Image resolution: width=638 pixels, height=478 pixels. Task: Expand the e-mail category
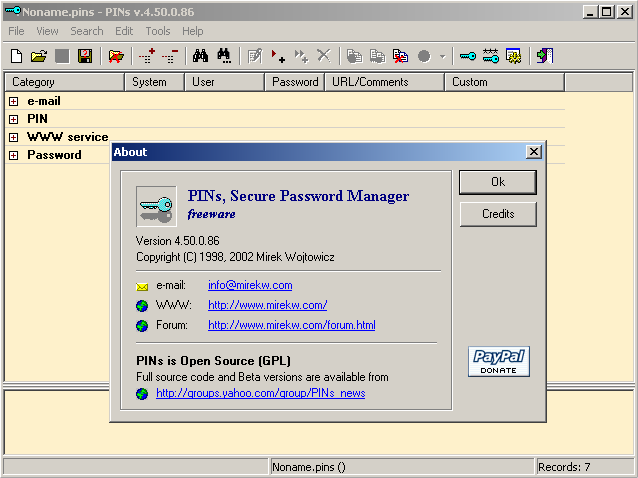pos(14,101)
